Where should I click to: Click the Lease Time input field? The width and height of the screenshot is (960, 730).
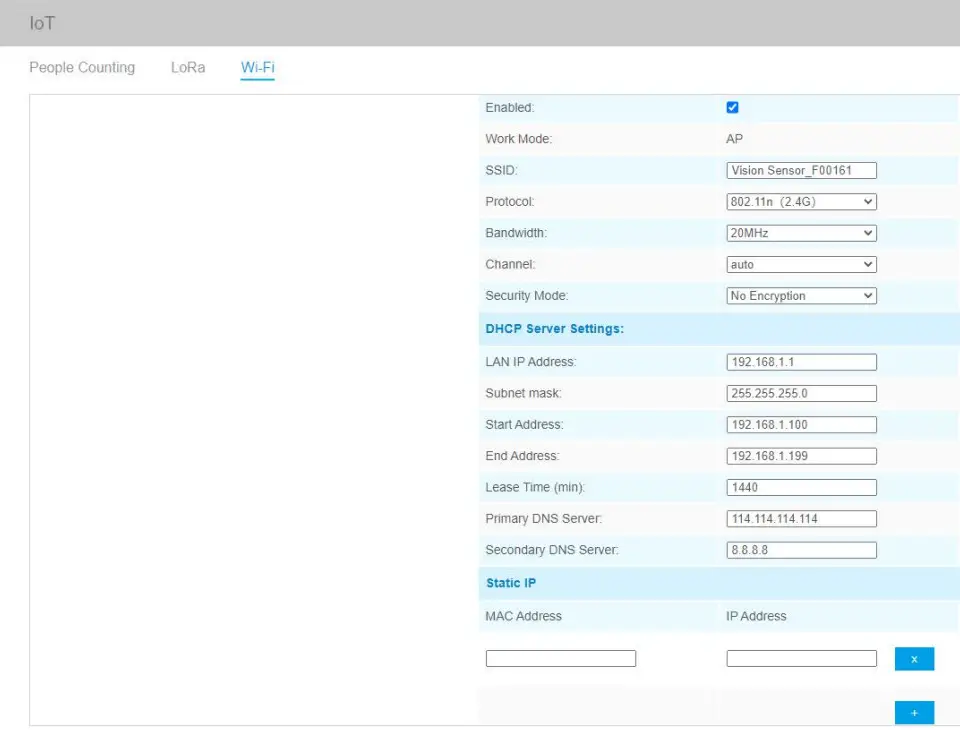pos(801,488)
